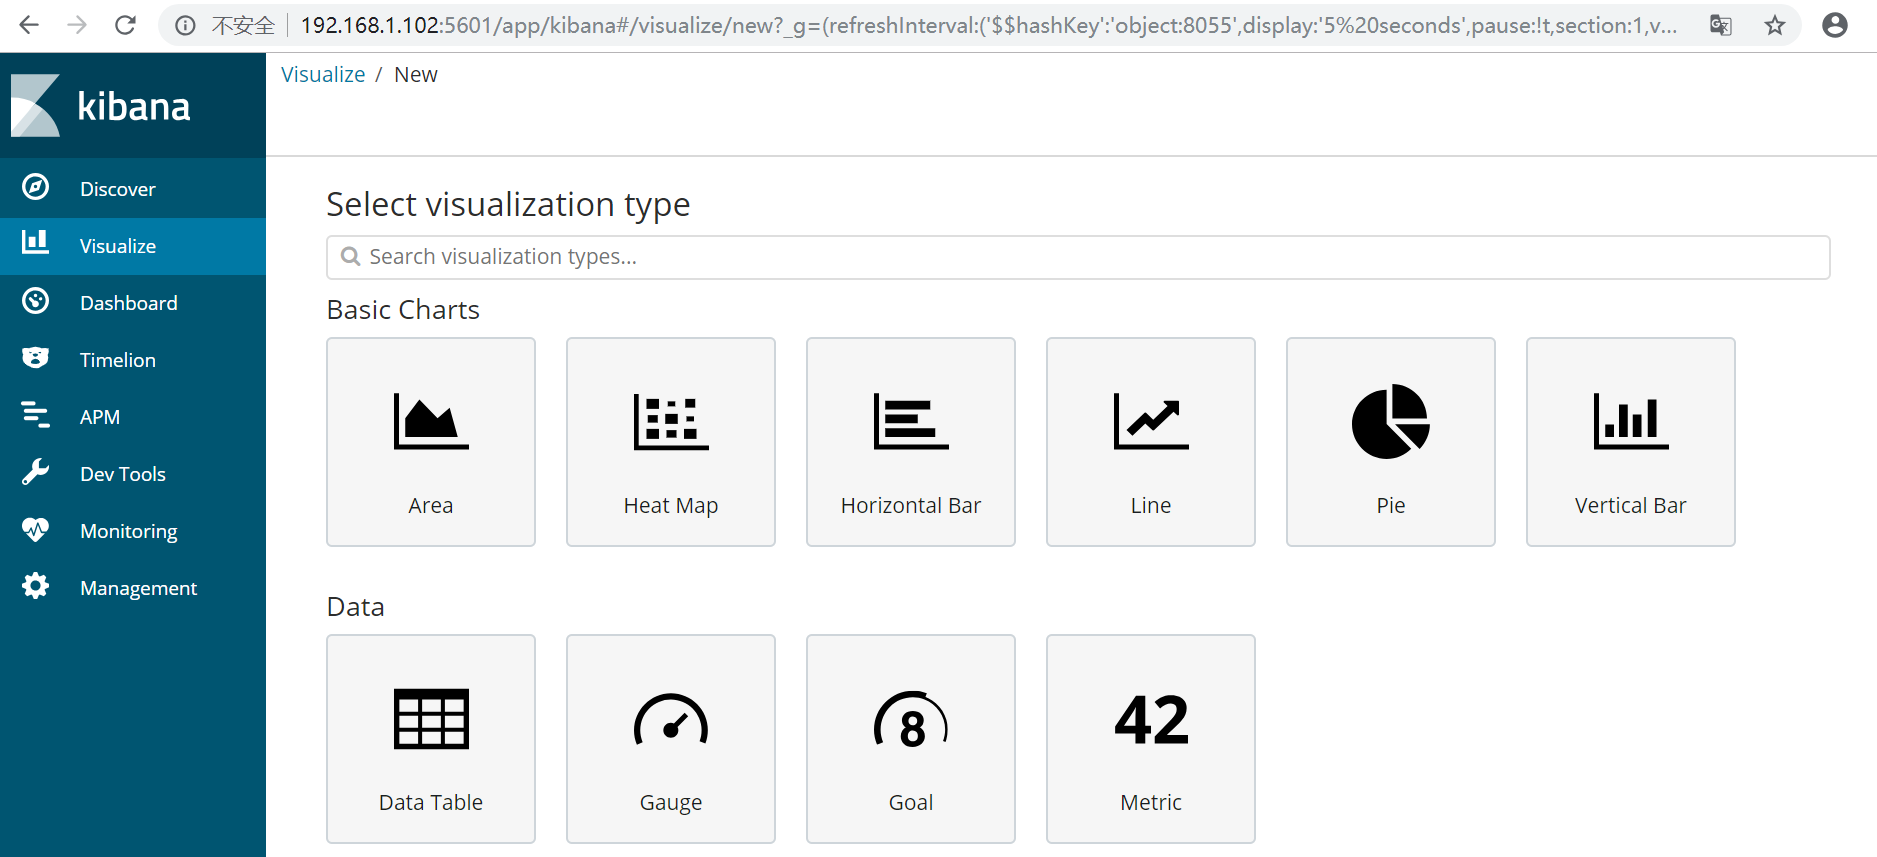Open APM from the sidebar
The height and width of the screenshot is (857, 1877).
133,417
